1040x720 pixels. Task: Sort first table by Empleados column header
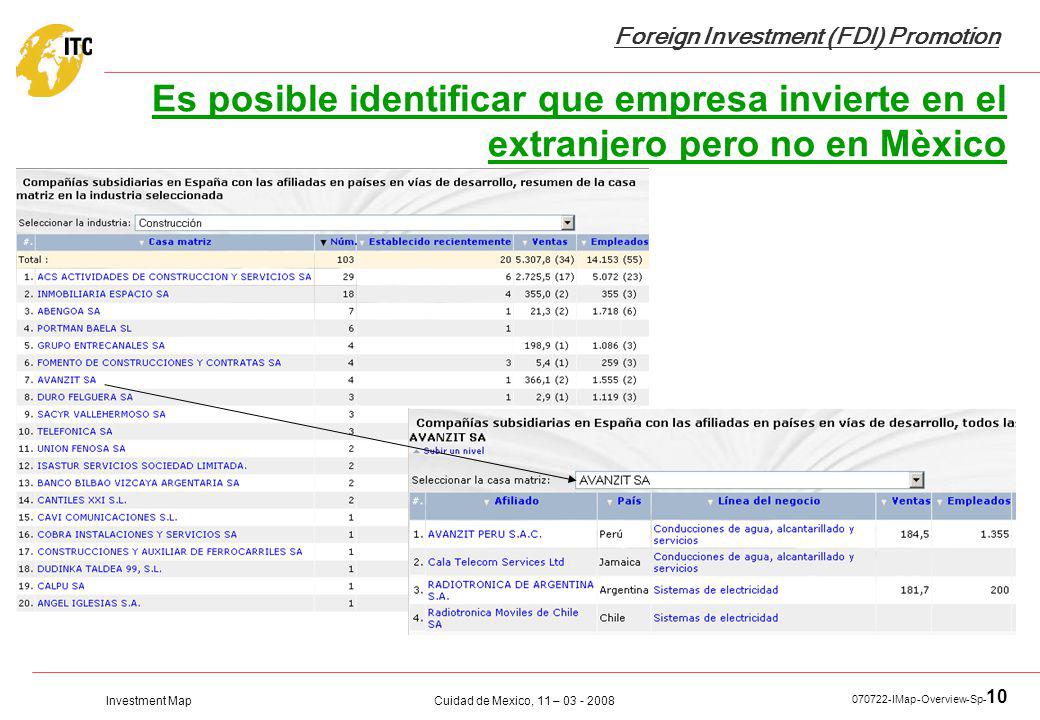click(x=619, y=242)
